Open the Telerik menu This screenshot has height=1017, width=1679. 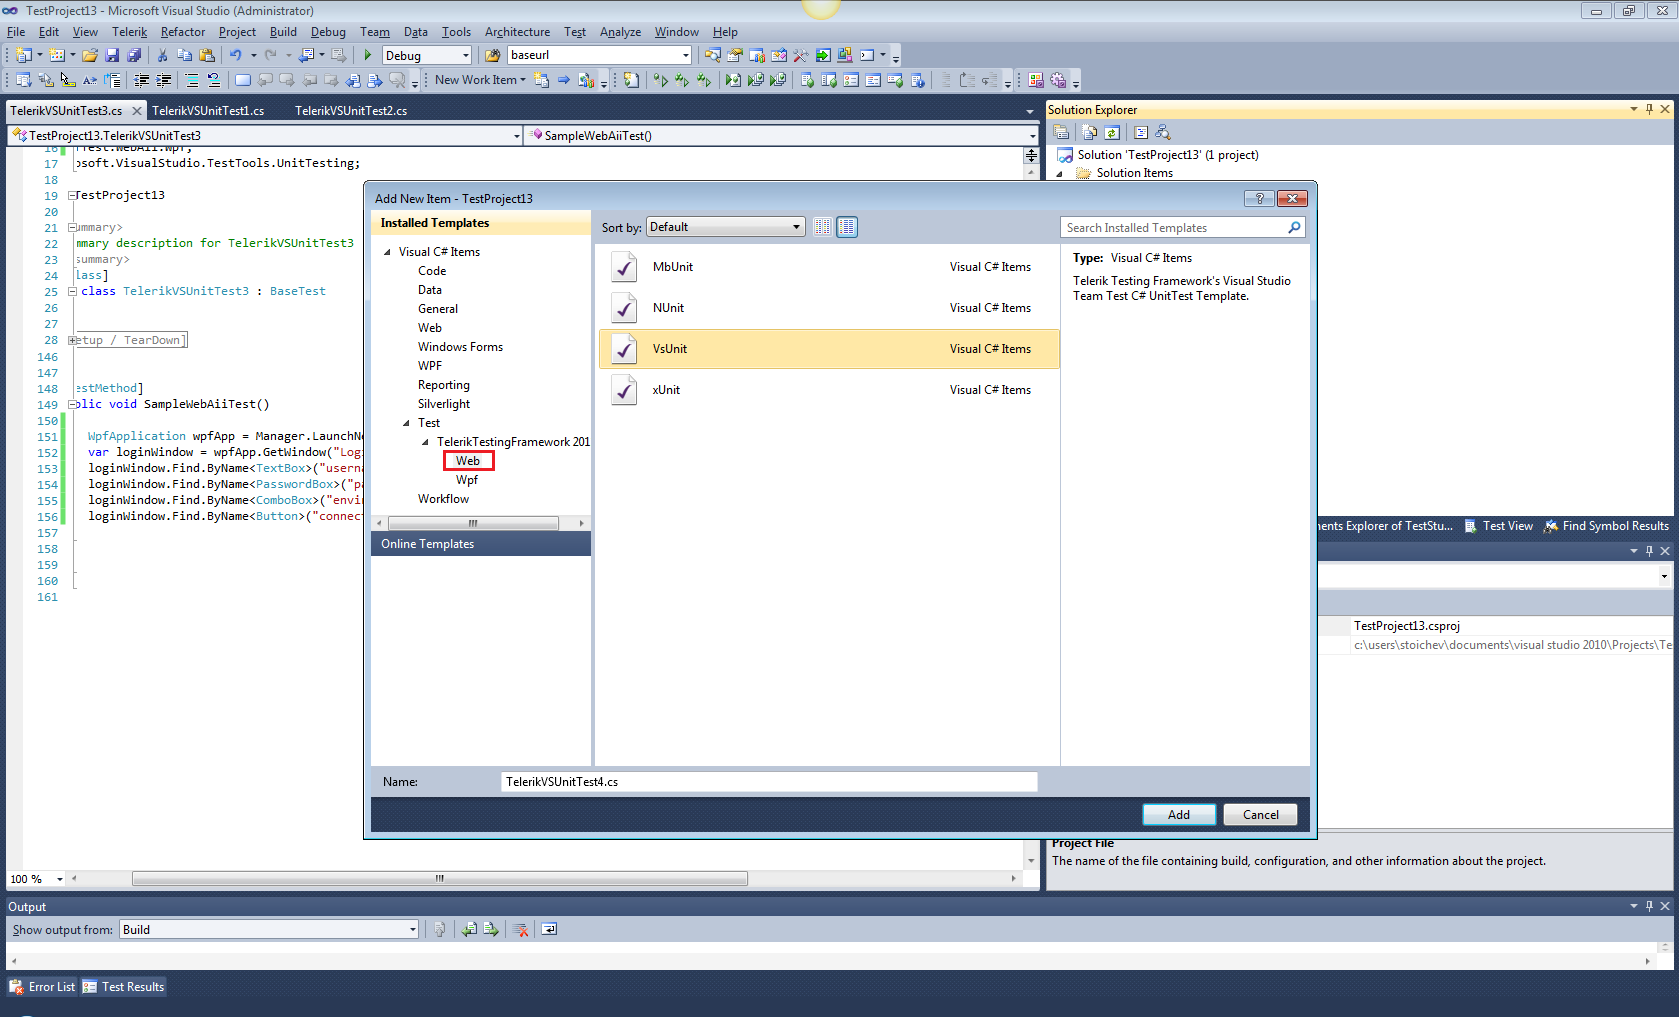[130, 32]
